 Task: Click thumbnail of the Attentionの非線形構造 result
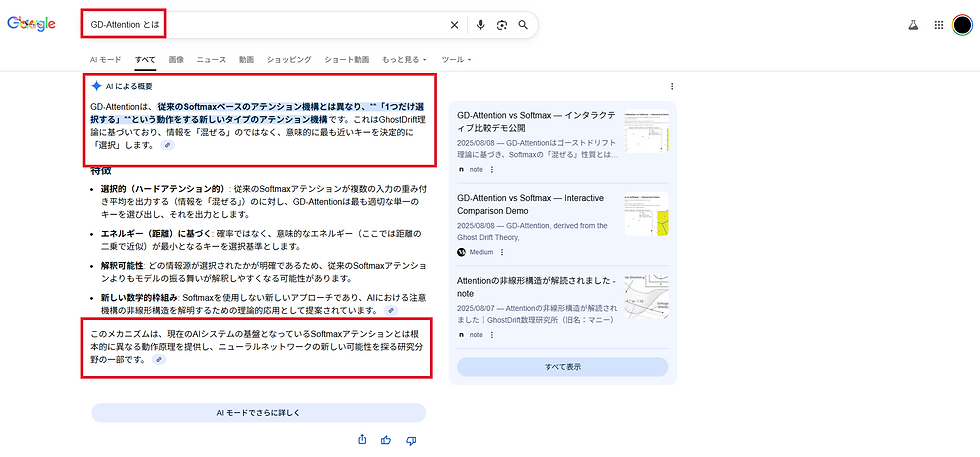click(646, 294)
